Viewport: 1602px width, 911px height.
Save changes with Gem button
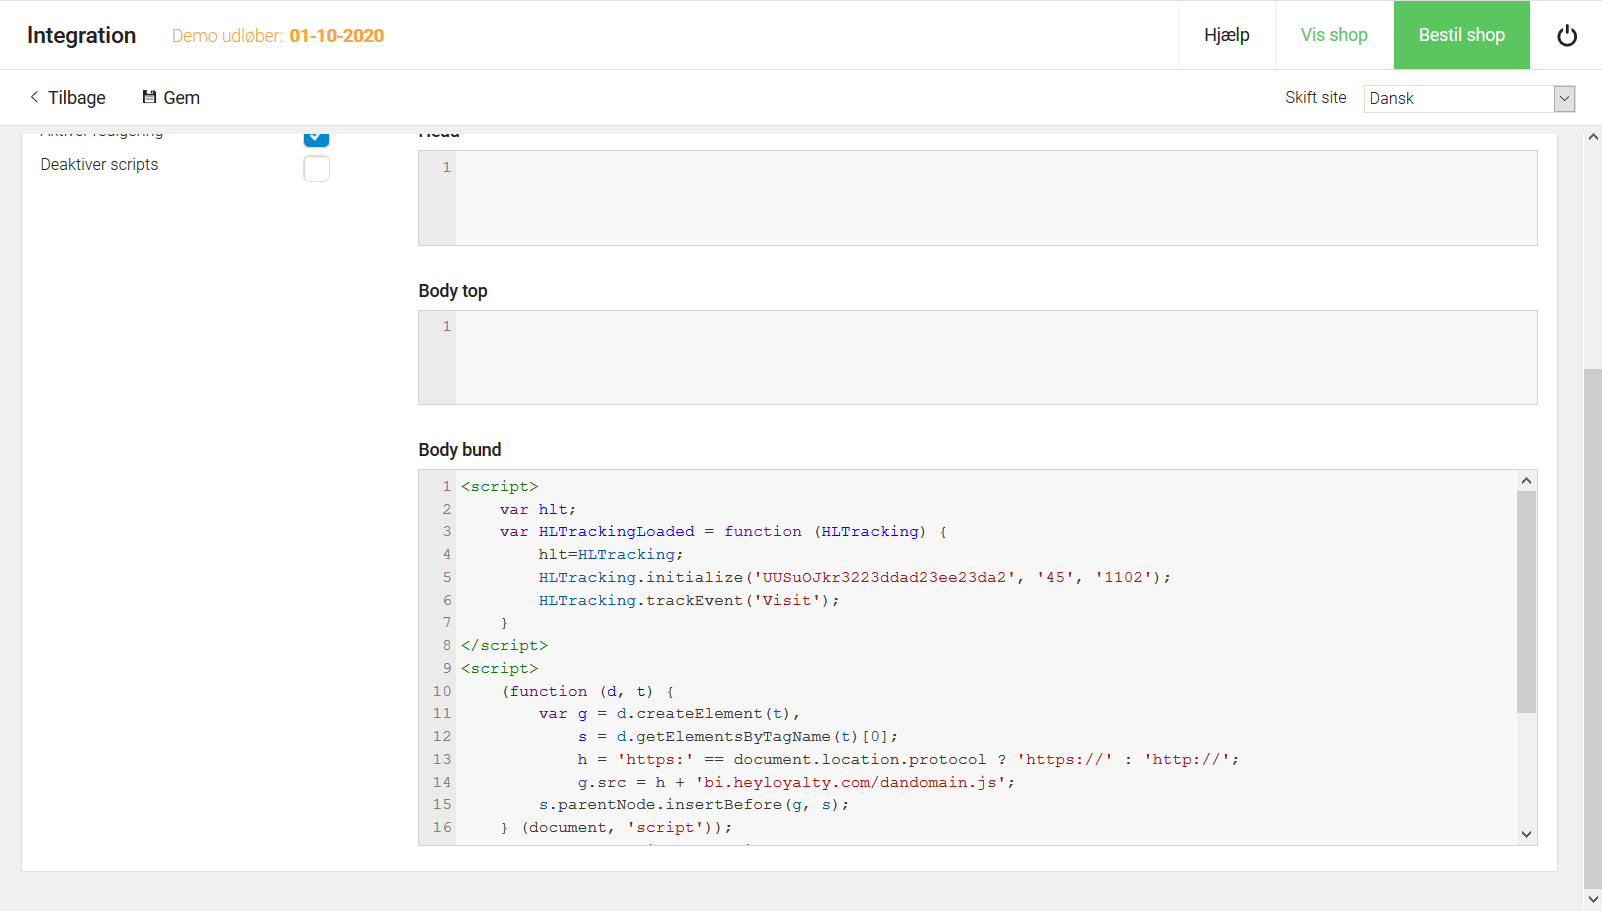click(x=171, y=97)
